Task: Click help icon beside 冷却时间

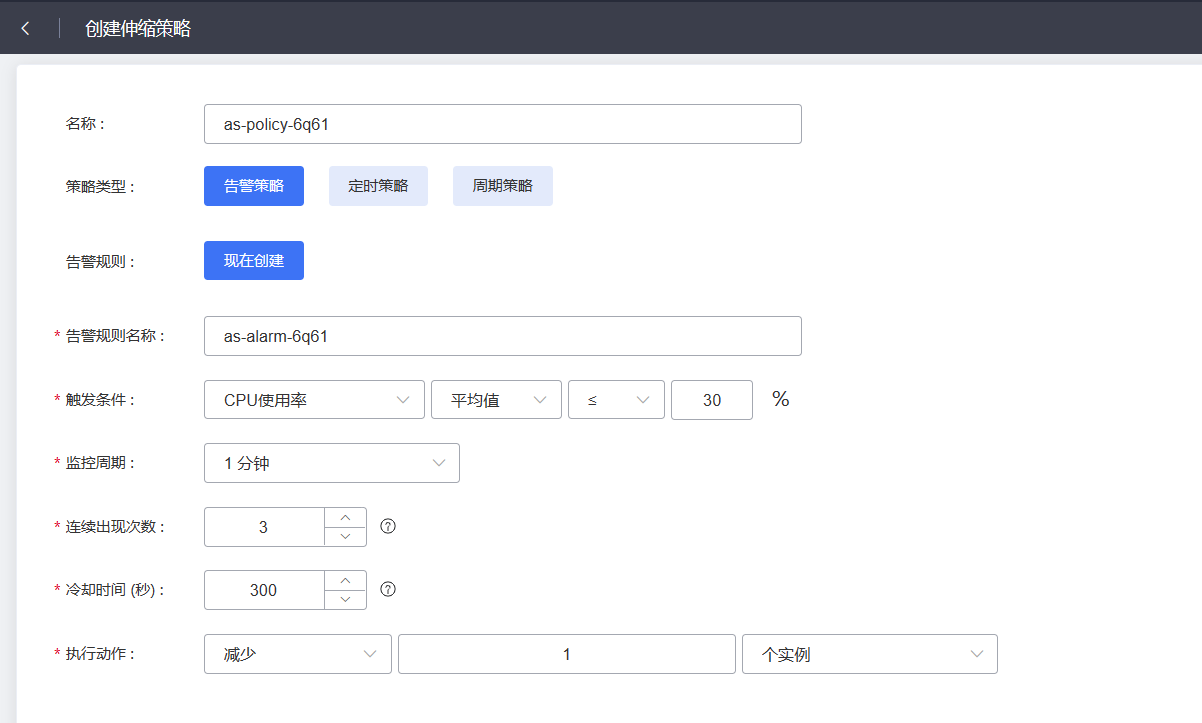Action: click(389, 589)
